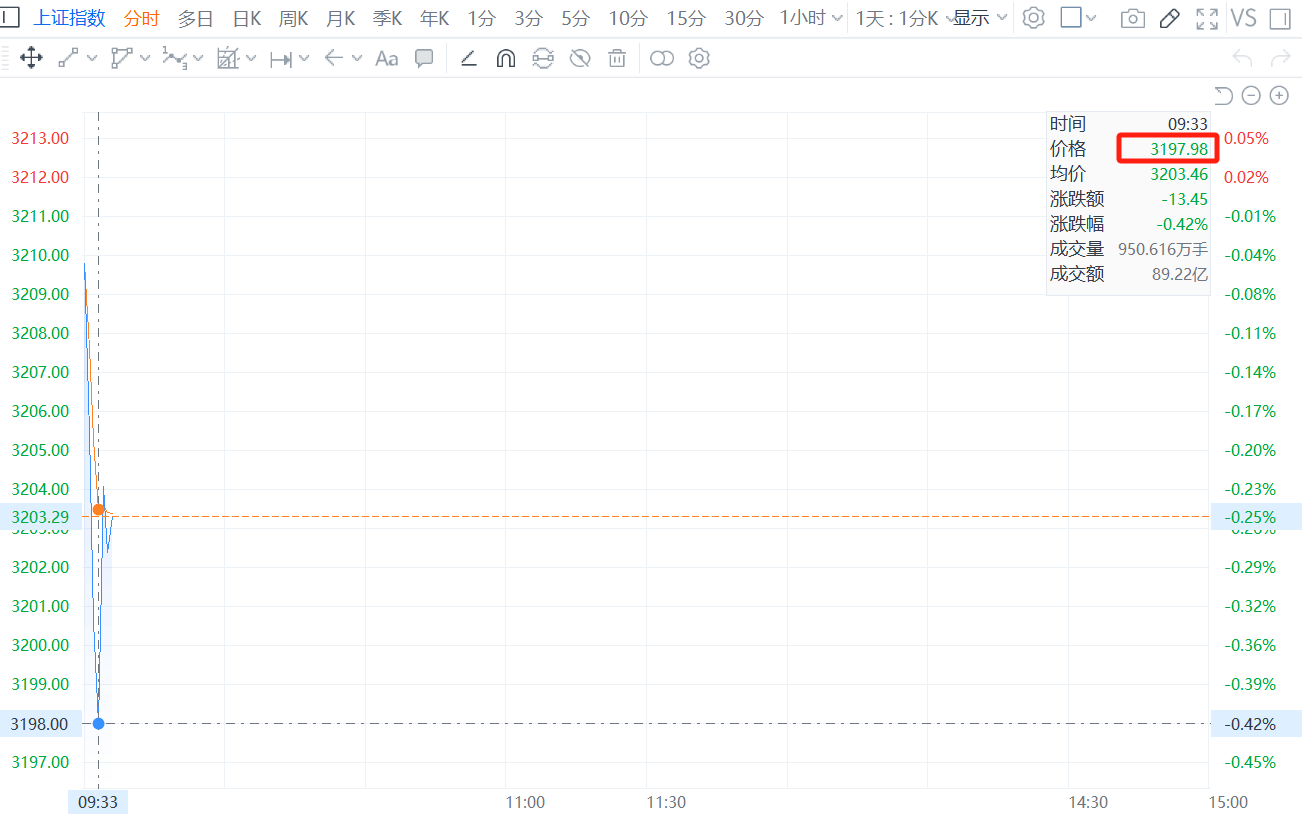Switch to the 日K tab
Viewport: 1302px width, 829px height.
(x=246, y=18)
